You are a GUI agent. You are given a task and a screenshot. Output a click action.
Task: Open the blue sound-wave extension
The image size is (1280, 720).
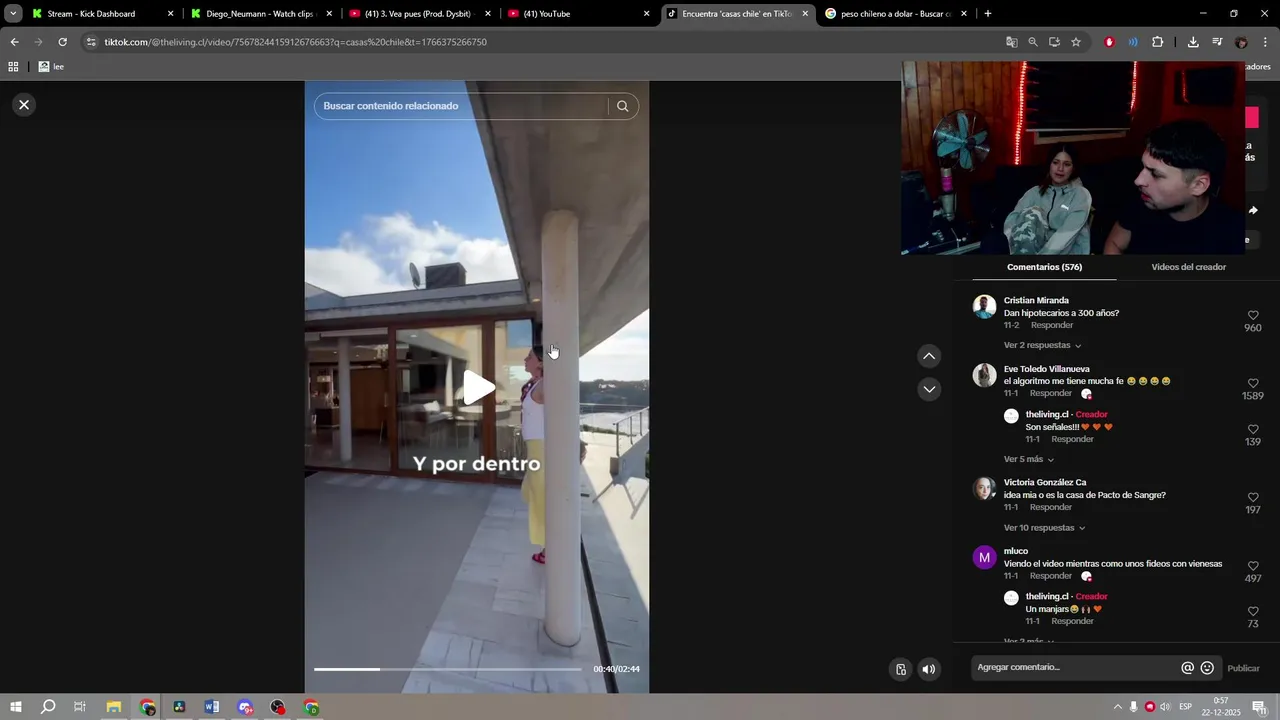coord(1133,42)
